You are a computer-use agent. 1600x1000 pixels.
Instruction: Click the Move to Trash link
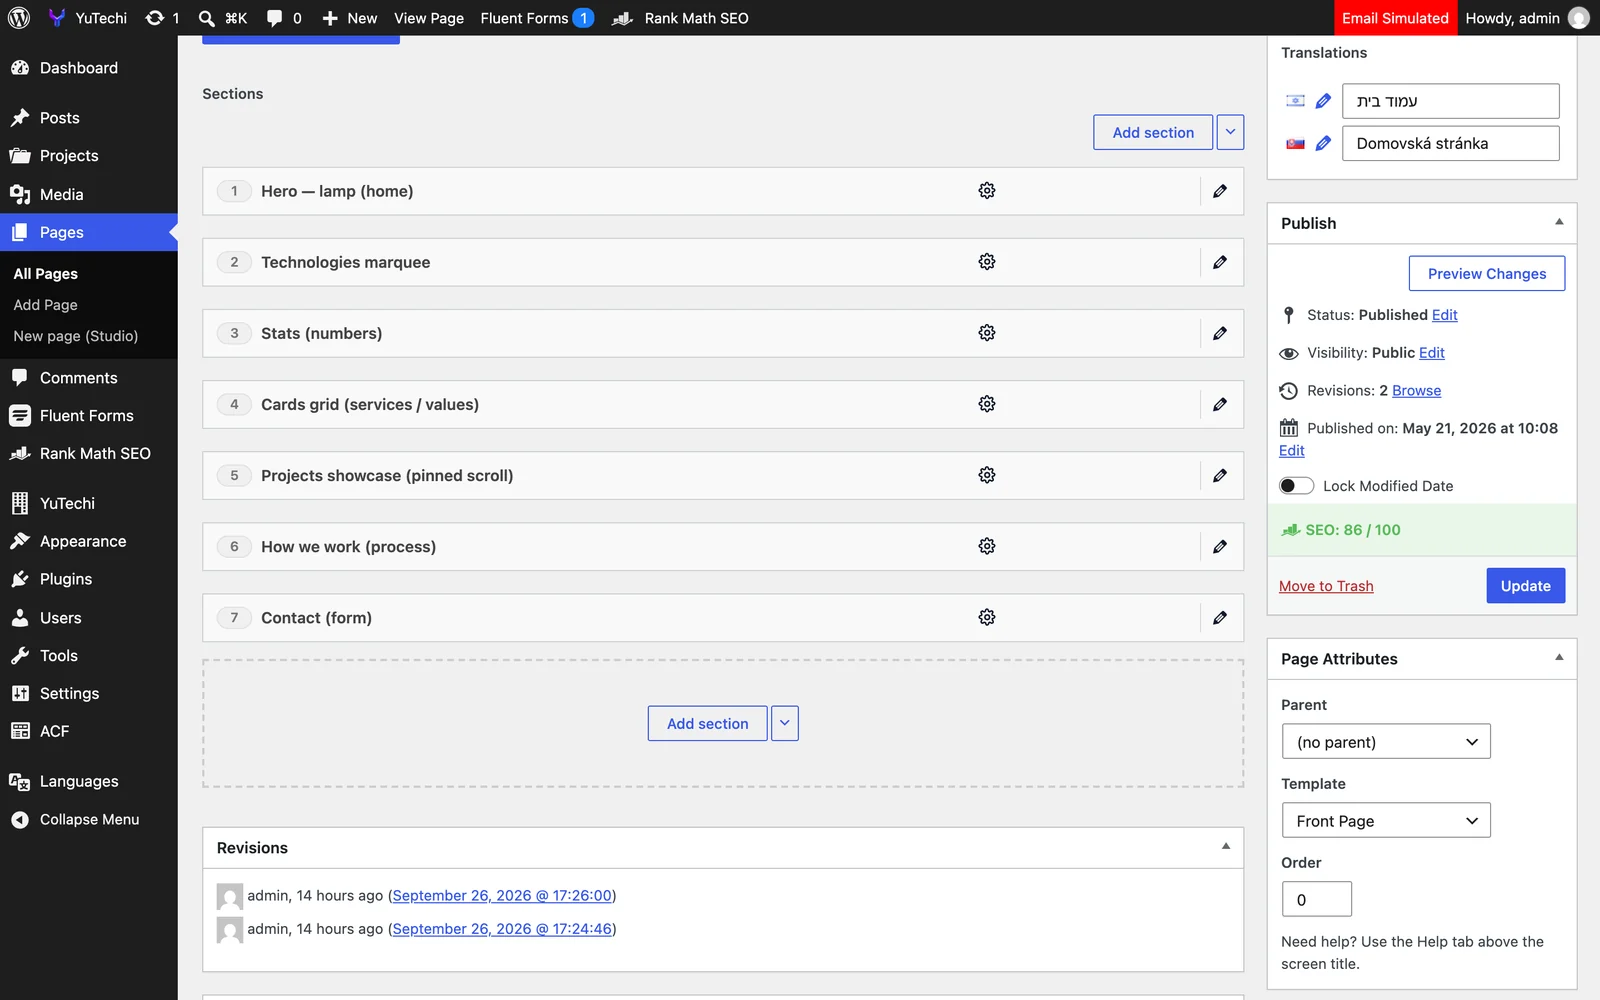point(1326,586)
